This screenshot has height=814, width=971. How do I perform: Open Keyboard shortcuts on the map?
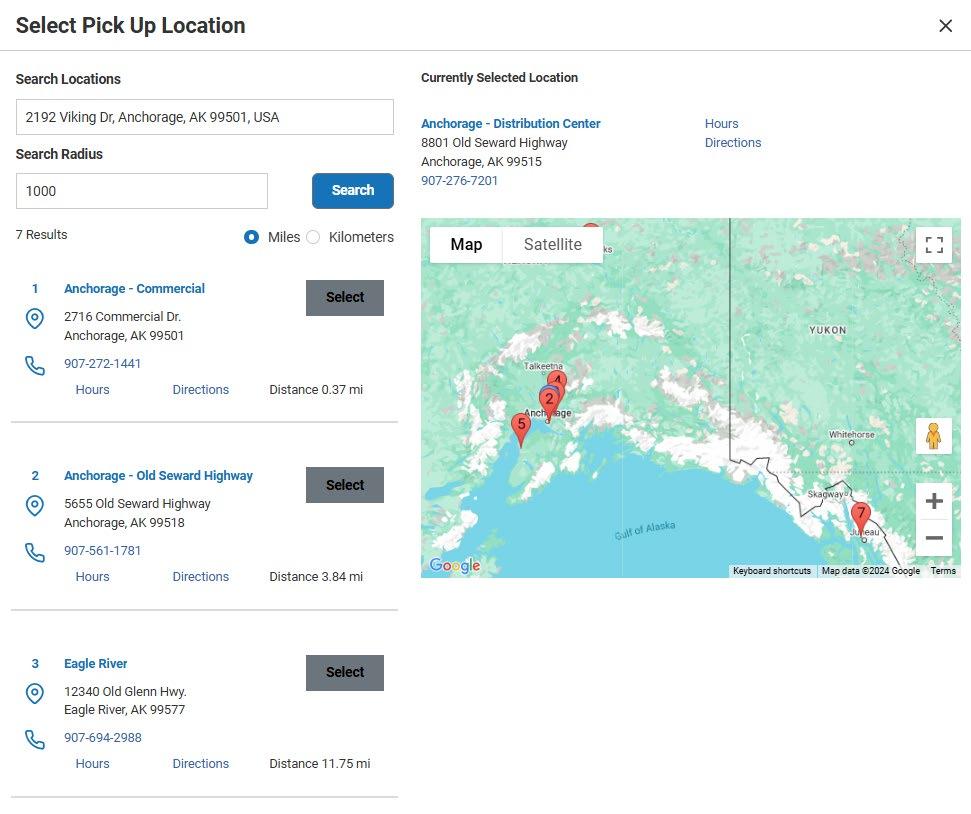772,571
